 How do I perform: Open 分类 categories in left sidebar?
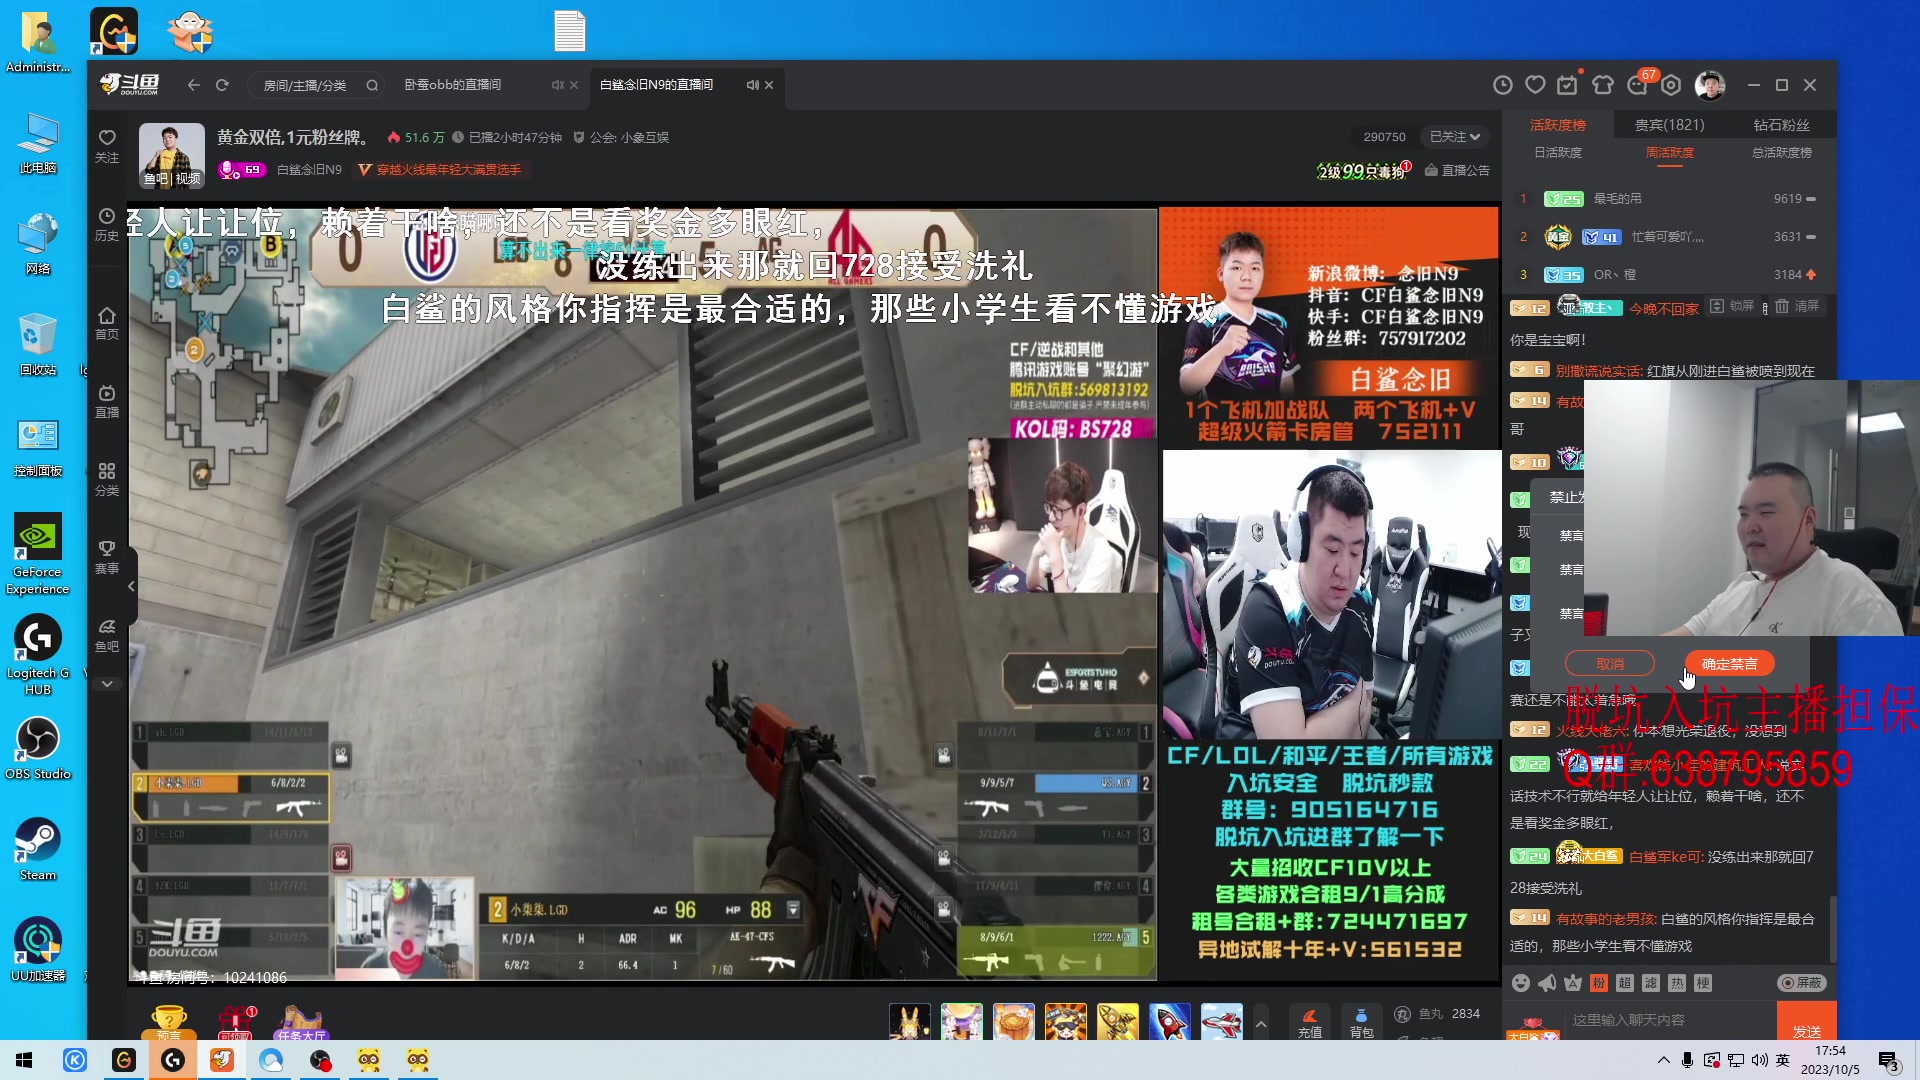click(107, 479)
